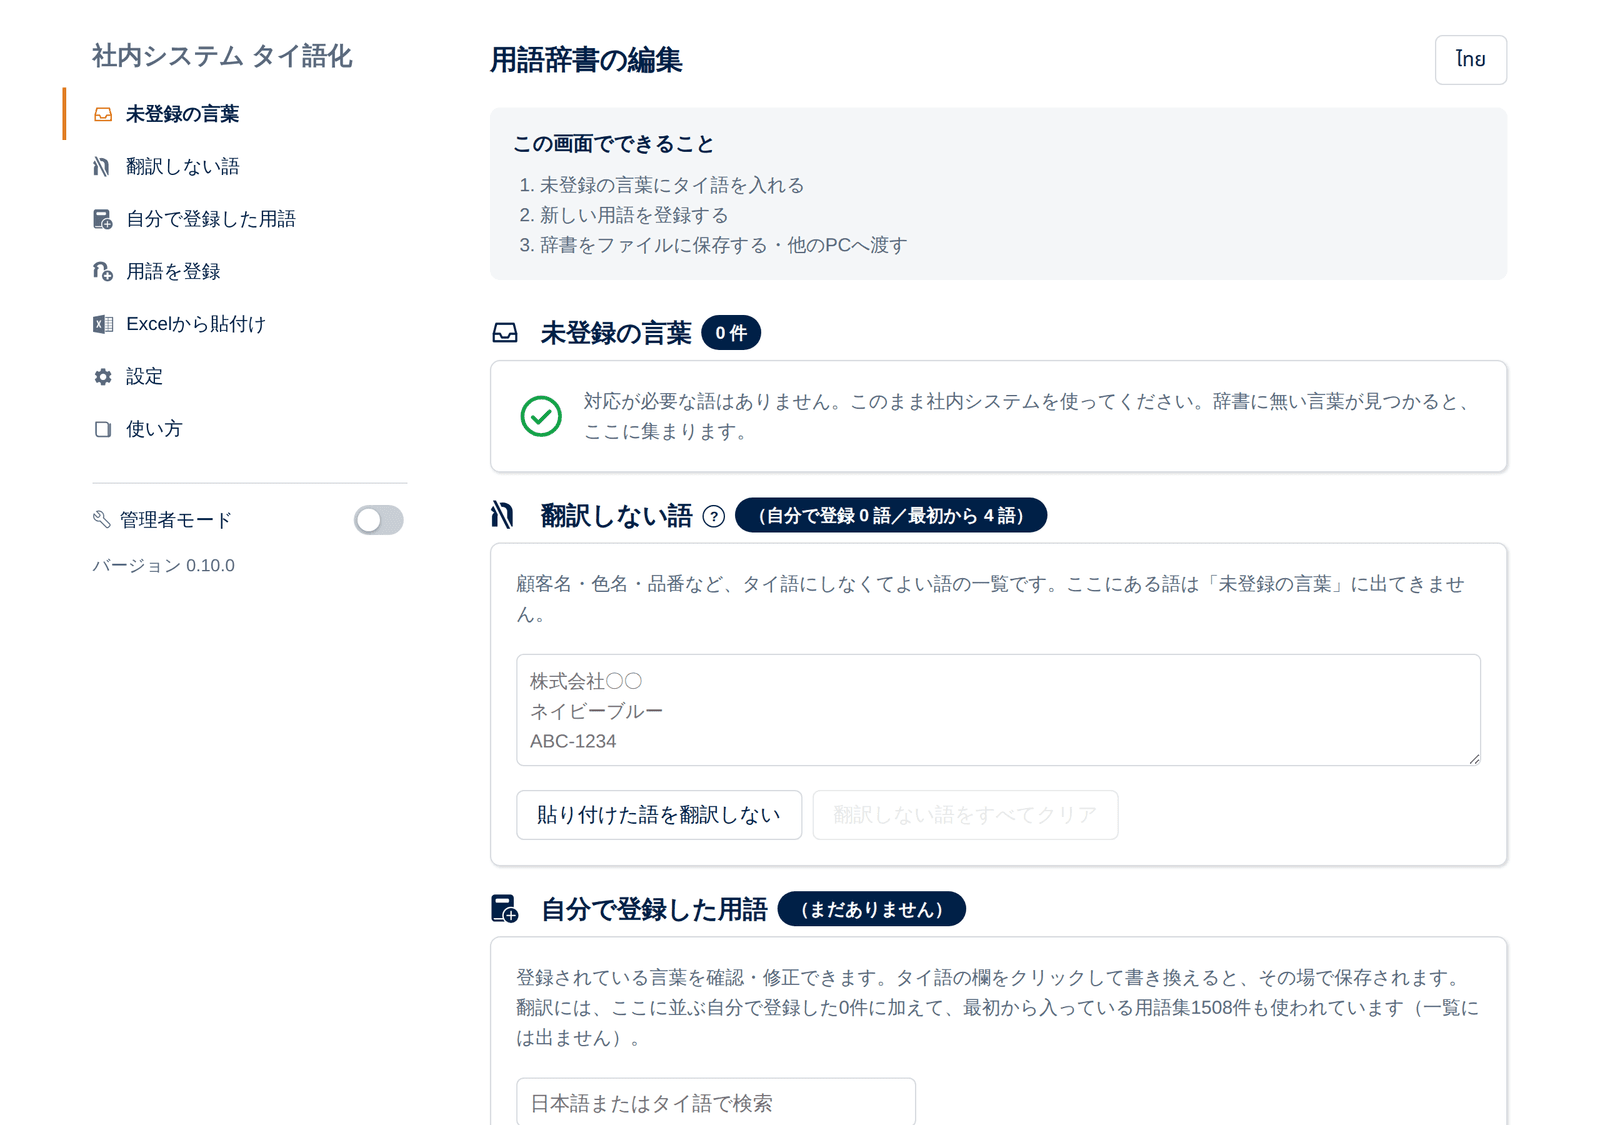Click the 自分で登録した用語 sidebar icon
The height and width of the screenshot is (1125, 1600).
103,219
